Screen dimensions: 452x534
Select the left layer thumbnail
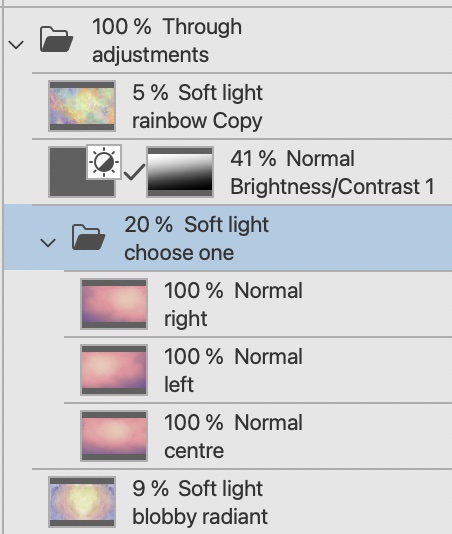(x=114, y=370)
